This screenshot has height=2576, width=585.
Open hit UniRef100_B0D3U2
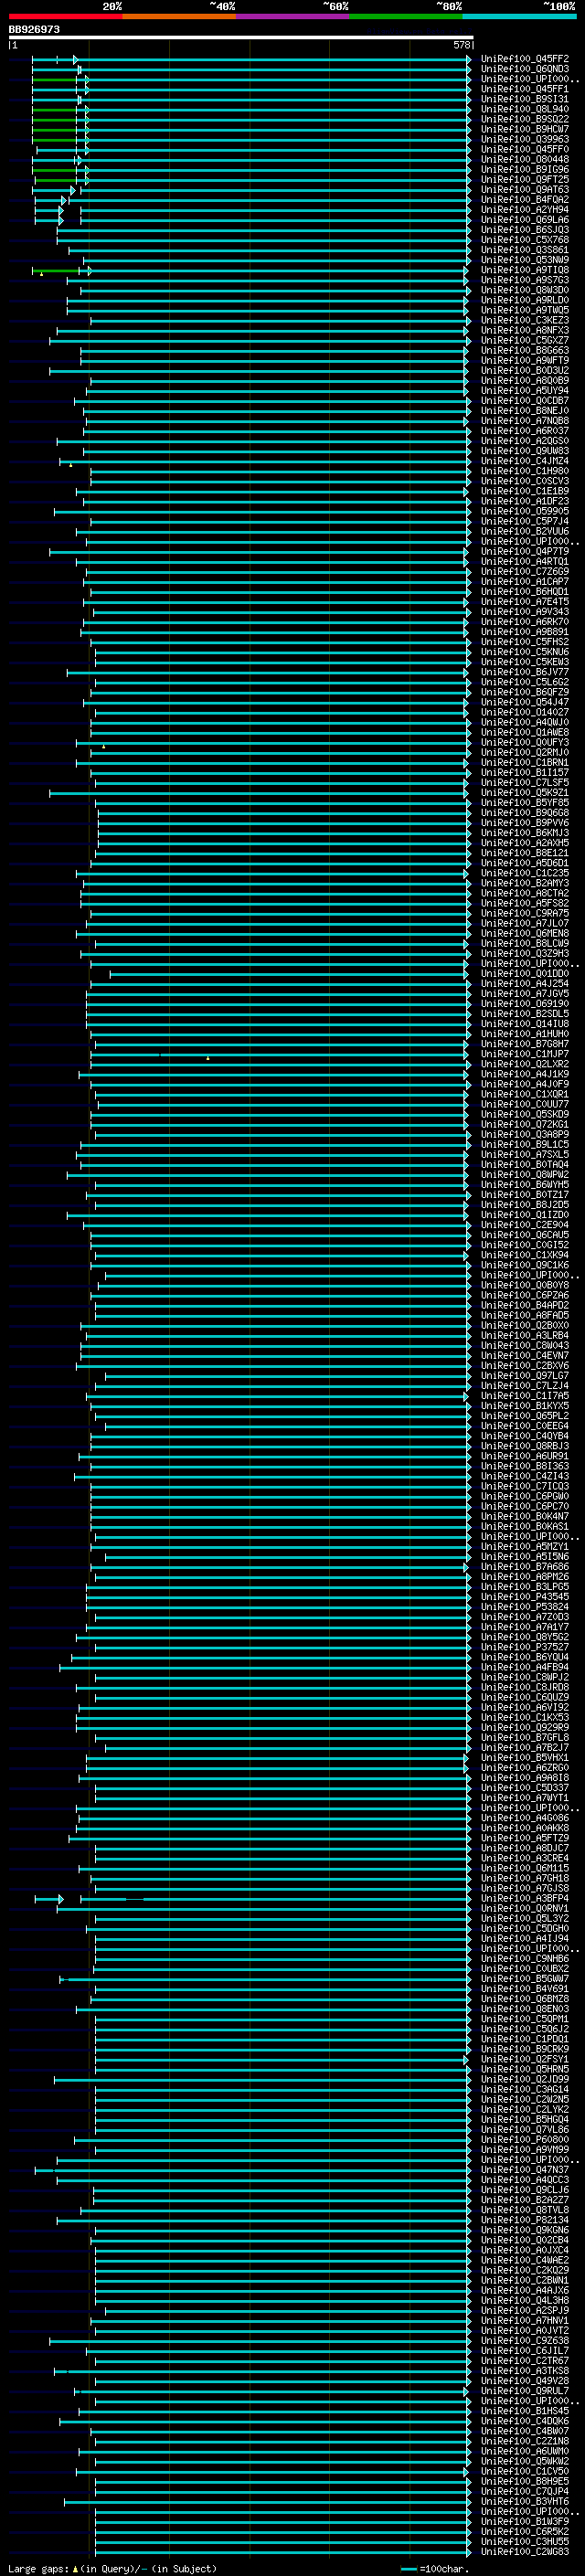(525, 370)
